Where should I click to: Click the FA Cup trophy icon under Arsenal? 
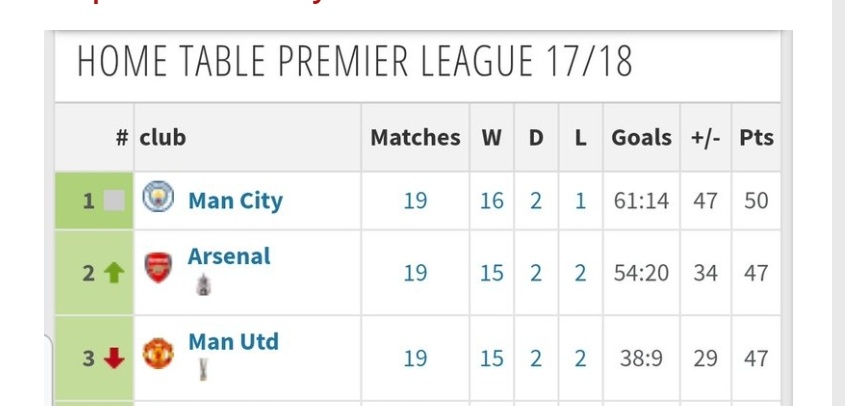[x=203, y=285]
